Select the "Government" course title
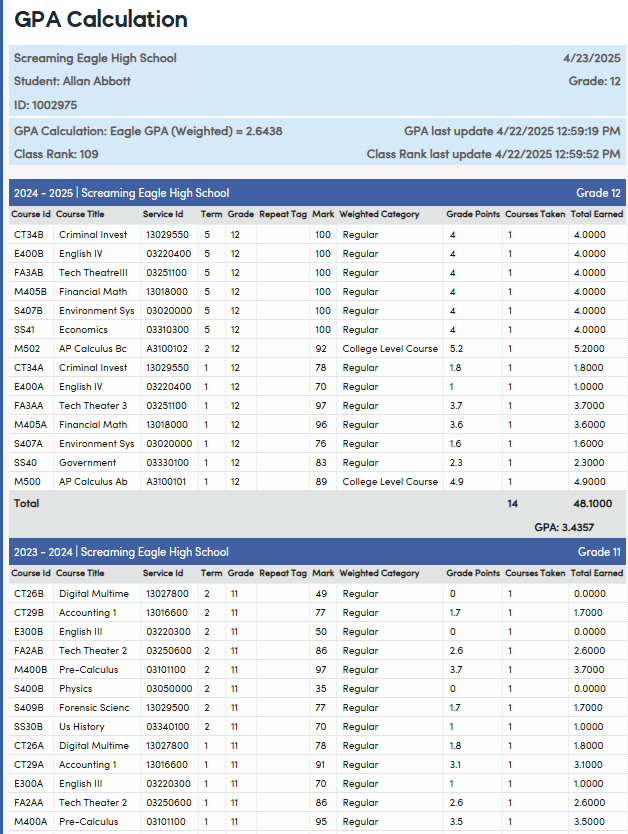 pos(87,463)
